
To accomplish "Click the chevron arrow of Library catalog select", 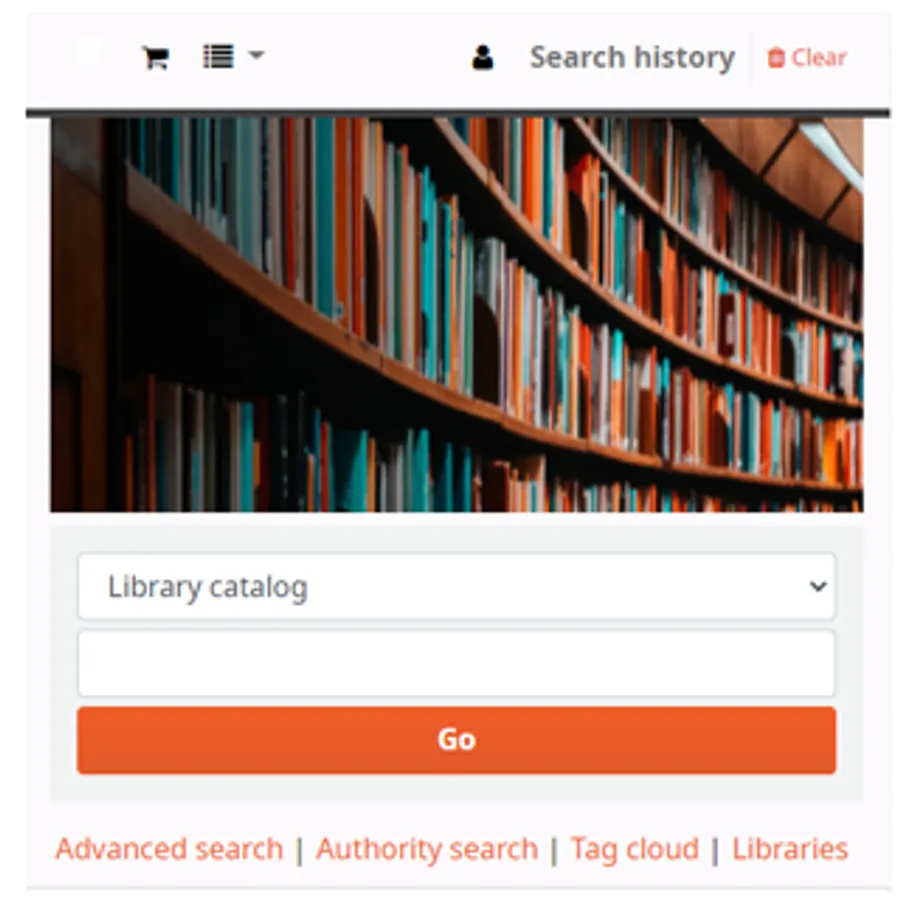I will tap(818, 586).
